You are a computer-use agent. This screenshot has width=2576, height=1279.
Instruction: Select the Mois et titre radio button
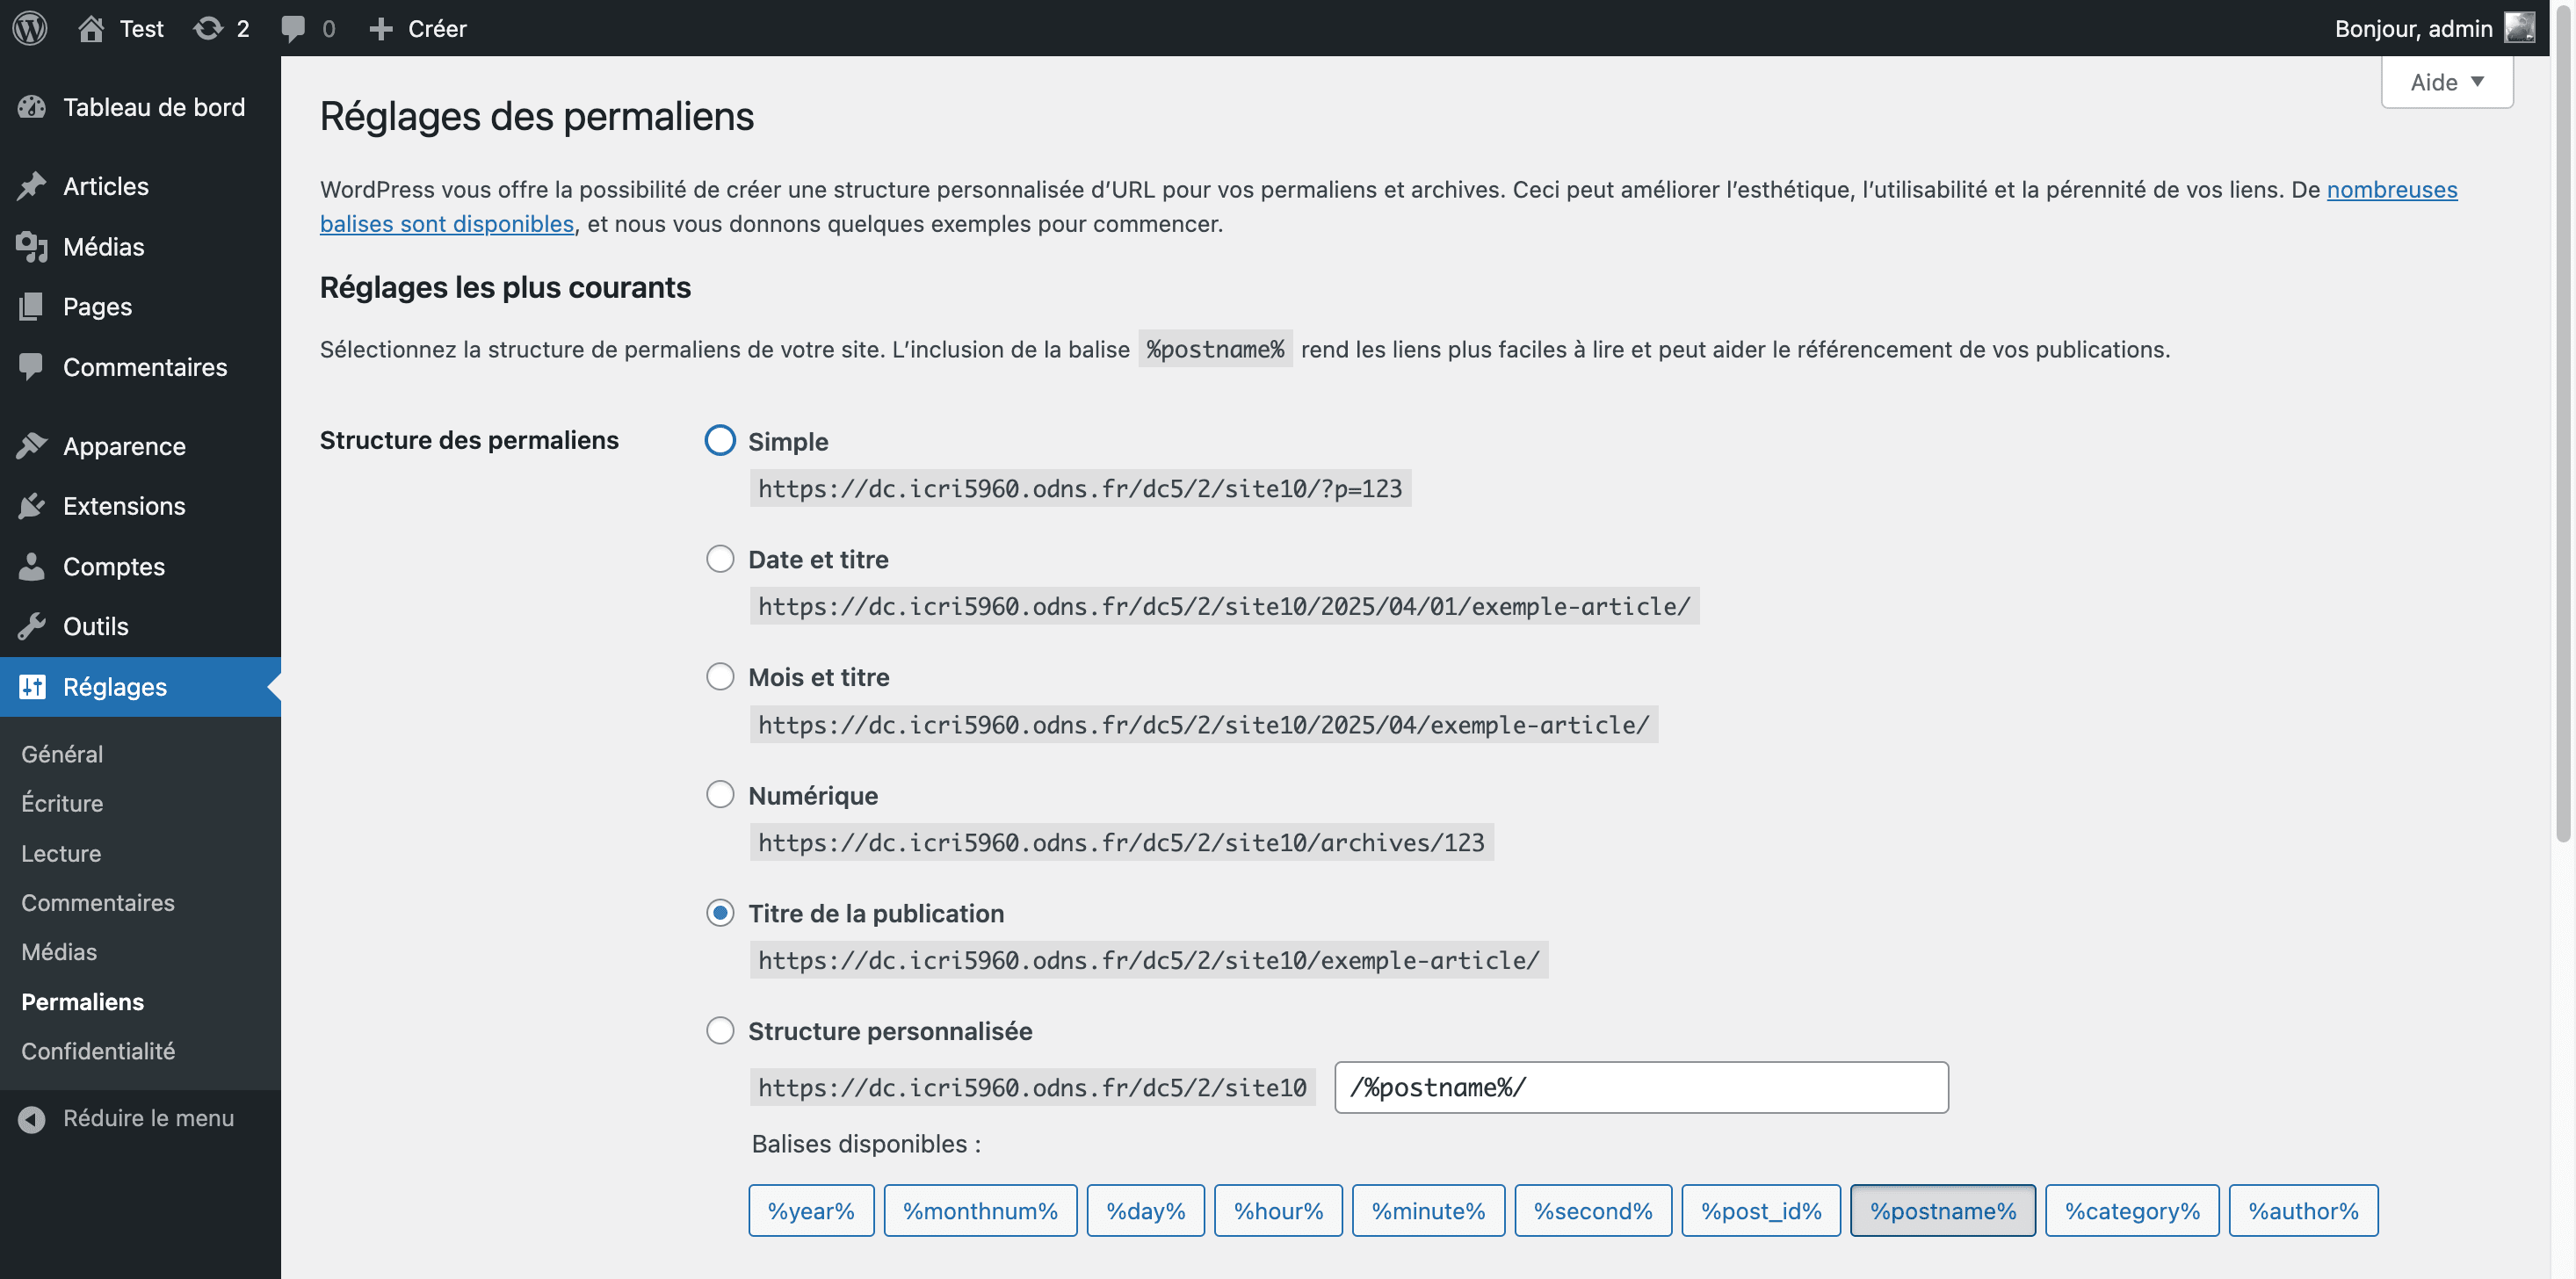tap(720, 676)
